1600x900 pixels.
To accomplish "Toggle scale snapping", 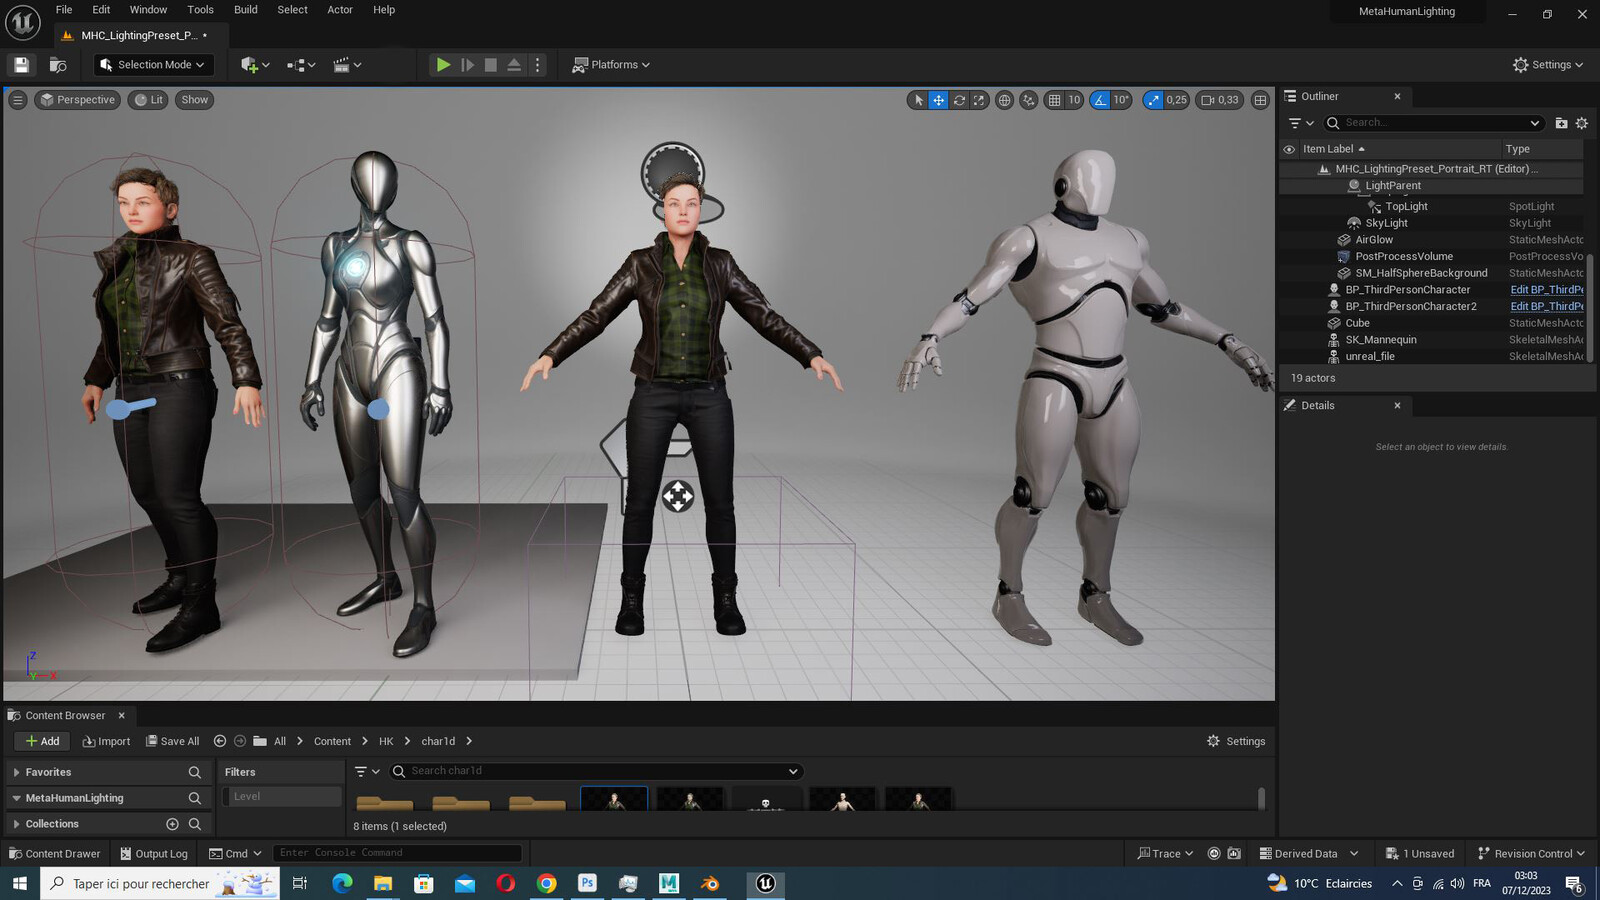I will pyautogui.click(x=1153, y=100).
